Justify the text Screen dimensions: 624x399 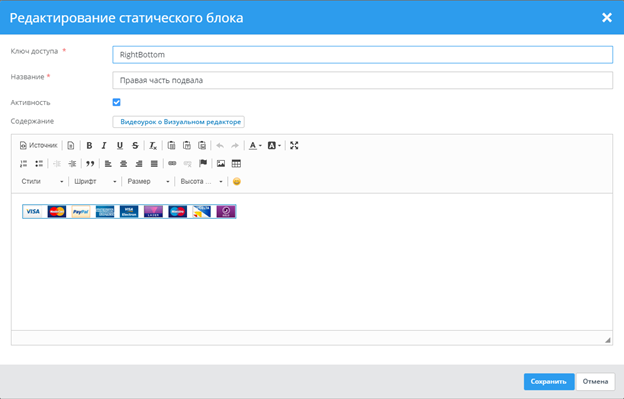(x=154, y=163)
